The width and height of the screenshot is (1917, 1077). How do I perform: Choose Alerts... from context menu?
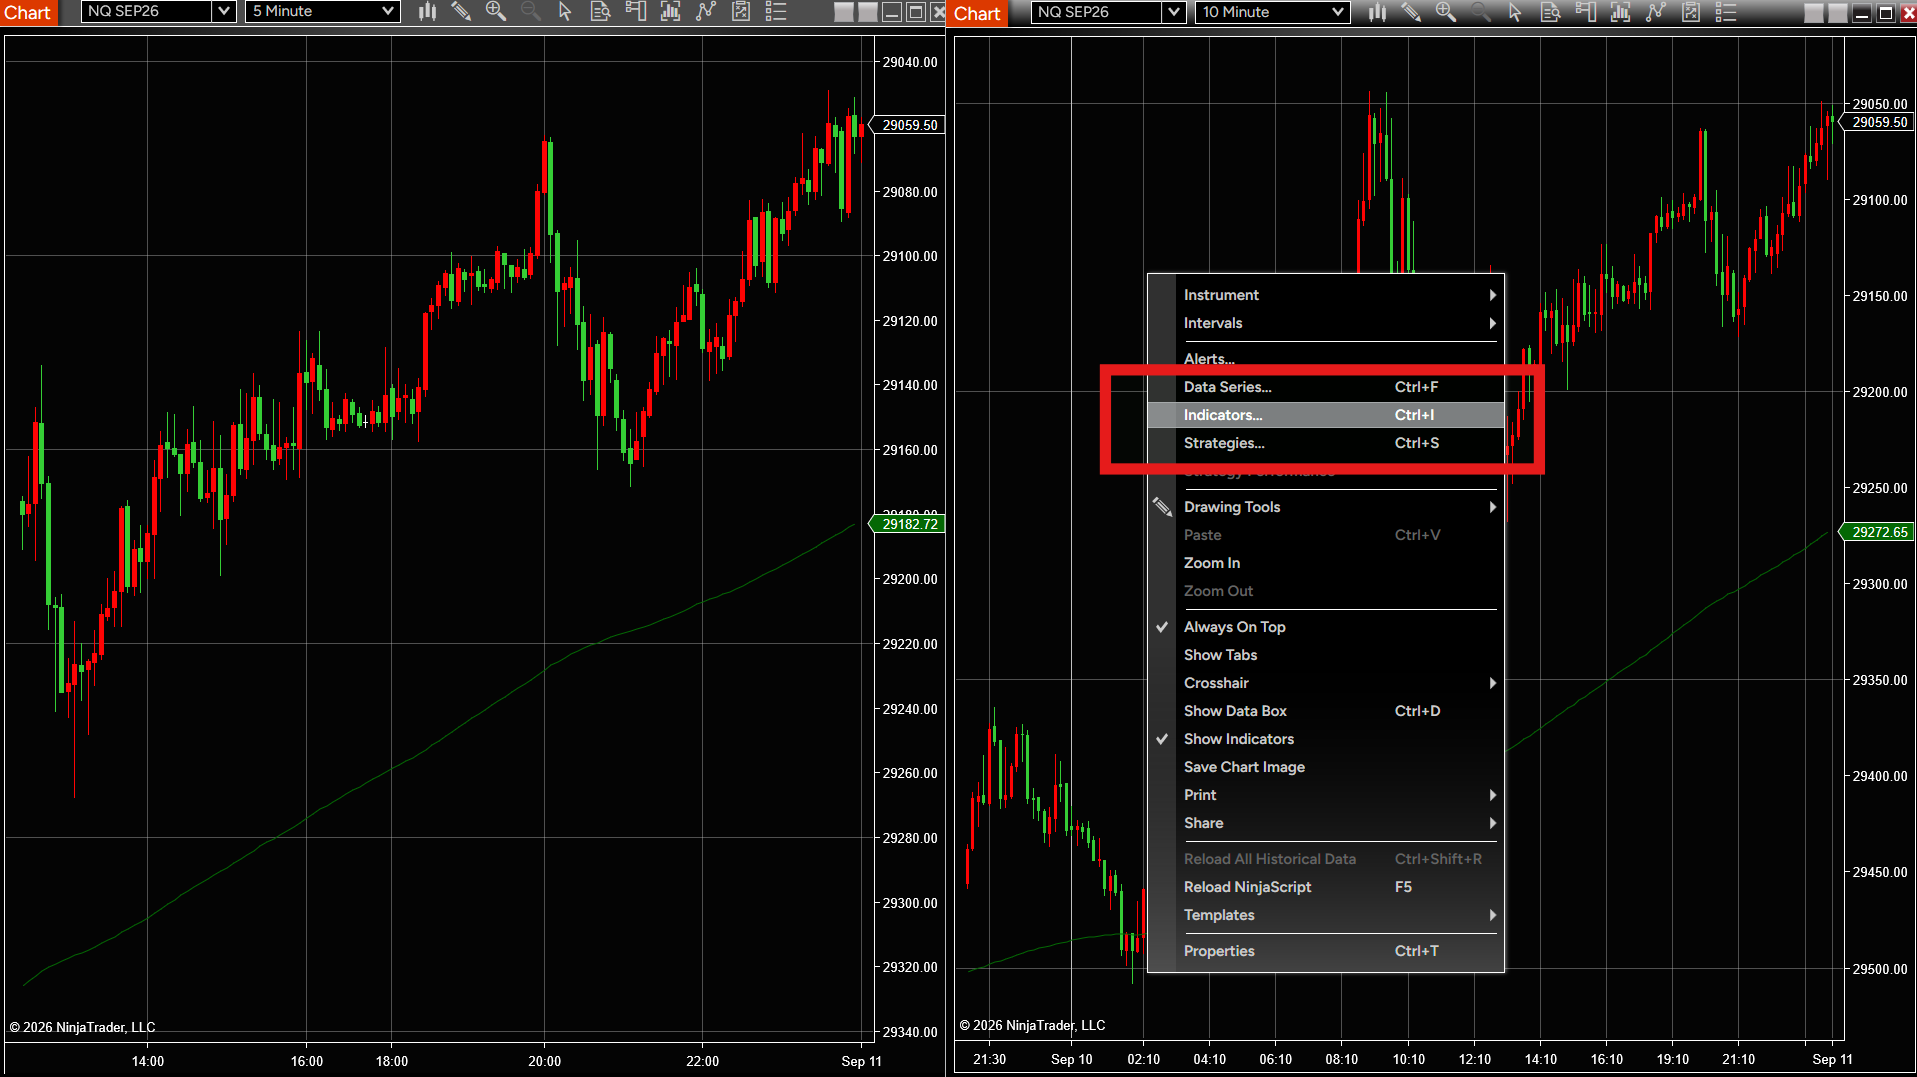coord(1325,359)
